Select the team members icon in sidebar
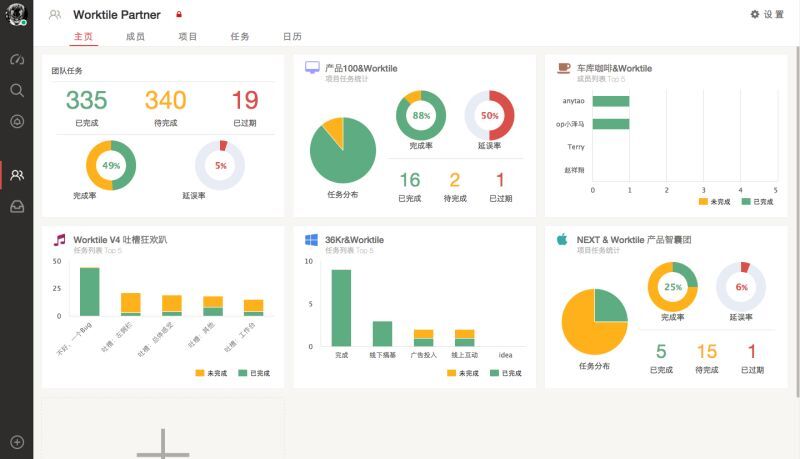 pyautogui.click(x=16, y=175)
